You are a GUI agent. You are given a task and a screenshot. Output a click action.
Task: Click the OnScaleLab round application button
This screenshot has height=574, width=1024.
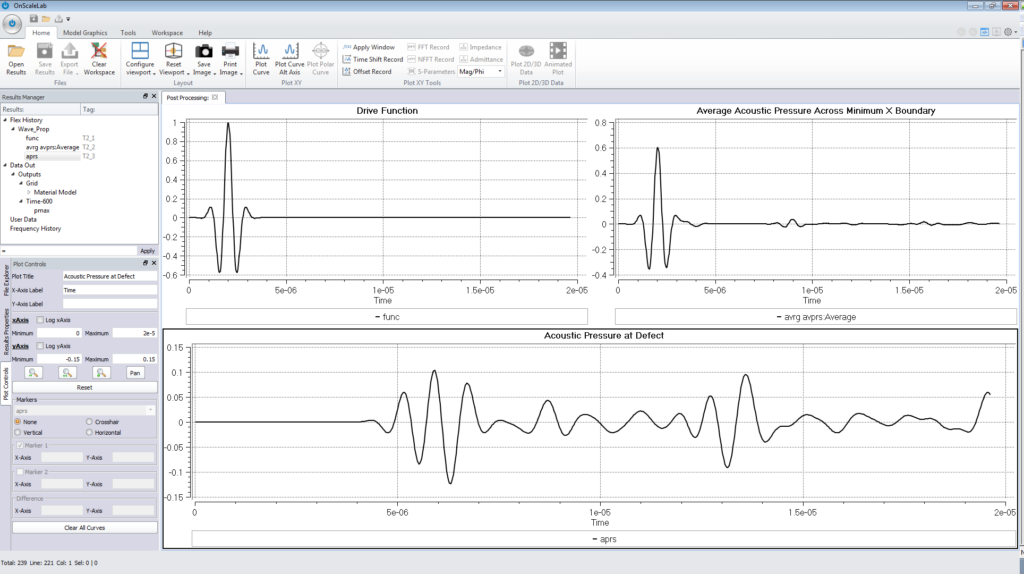tap(12, 24)
